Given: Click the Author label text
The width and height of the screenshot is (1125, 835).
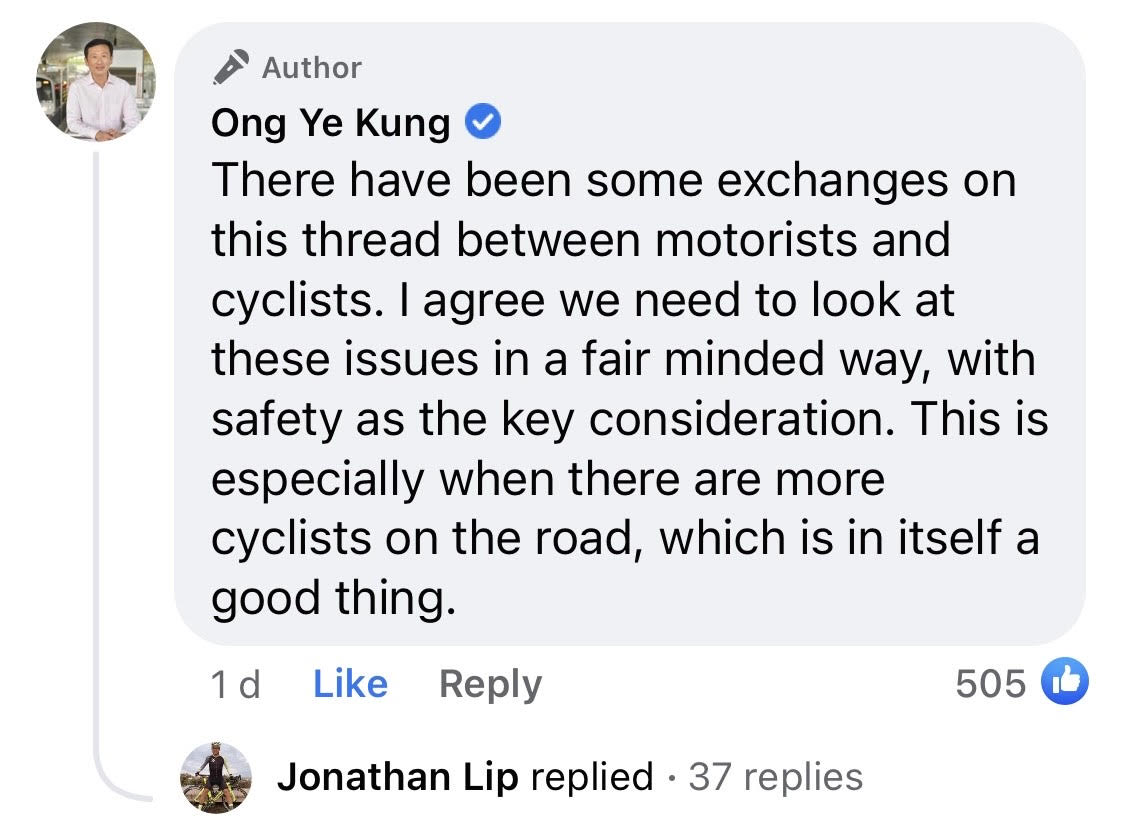Looking at the screenshot, I should click(311, 68).
